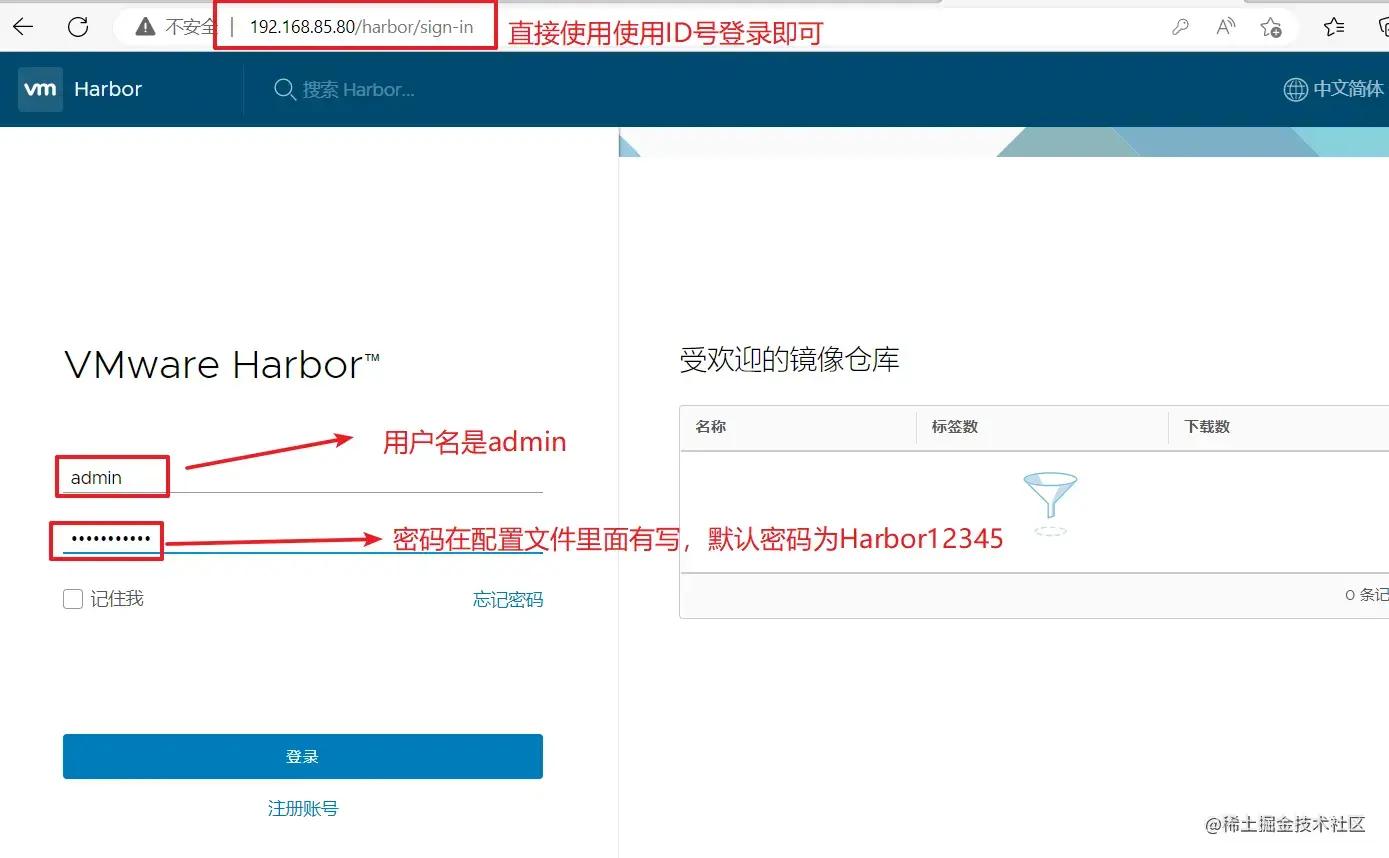Screen dimensions: 1389x858
Task: Click the address bar URL 192.168.85.80
Action: [361, 27]
